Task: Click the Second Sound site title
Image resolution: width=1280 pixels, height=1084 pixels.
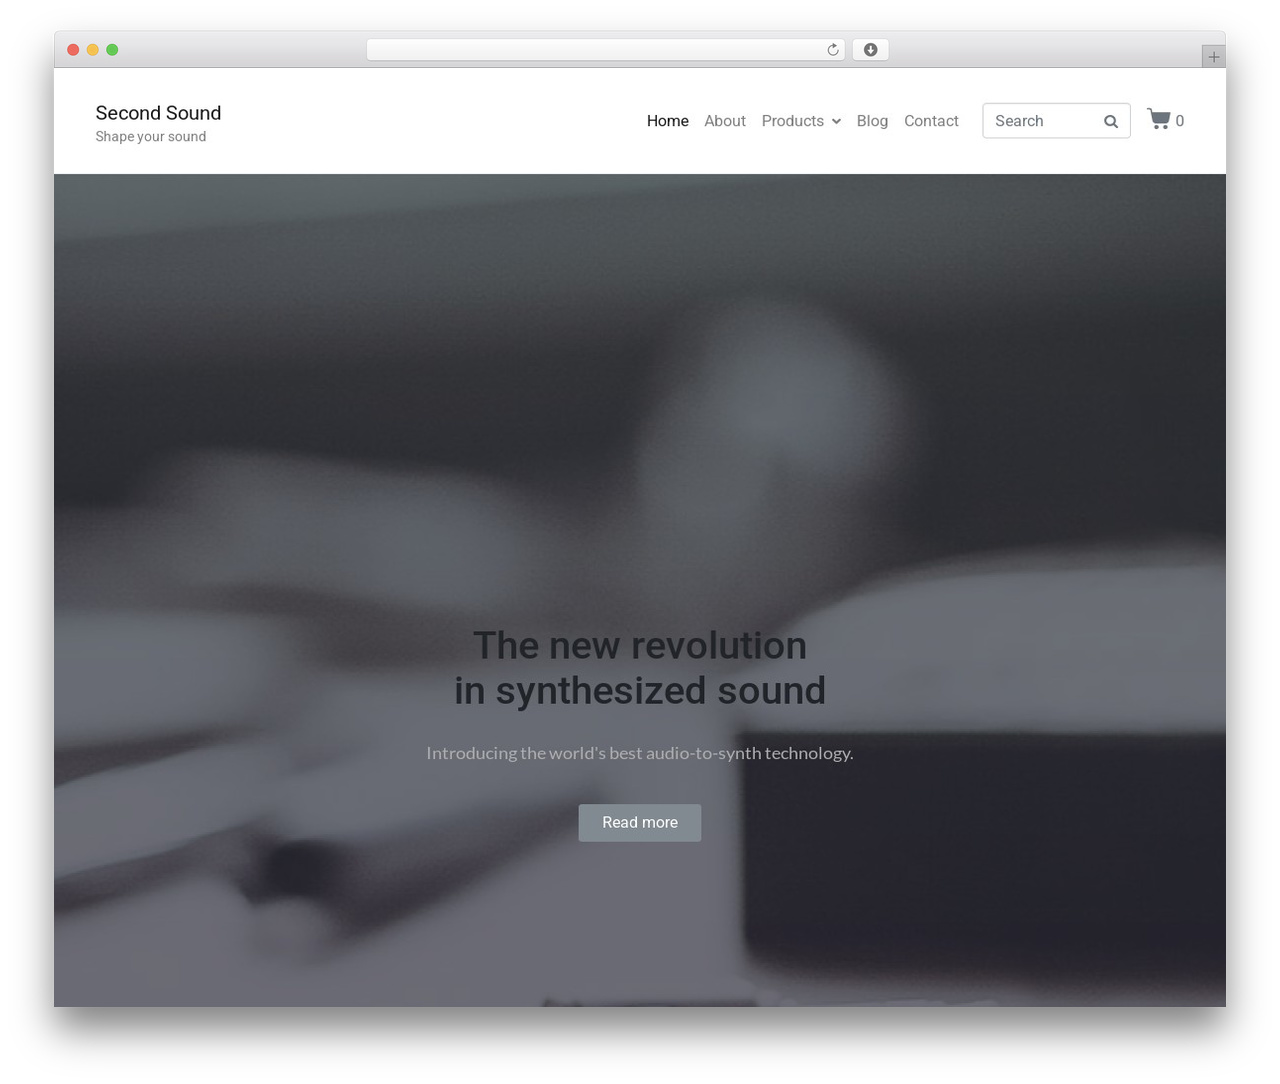Action: [158, 113]
